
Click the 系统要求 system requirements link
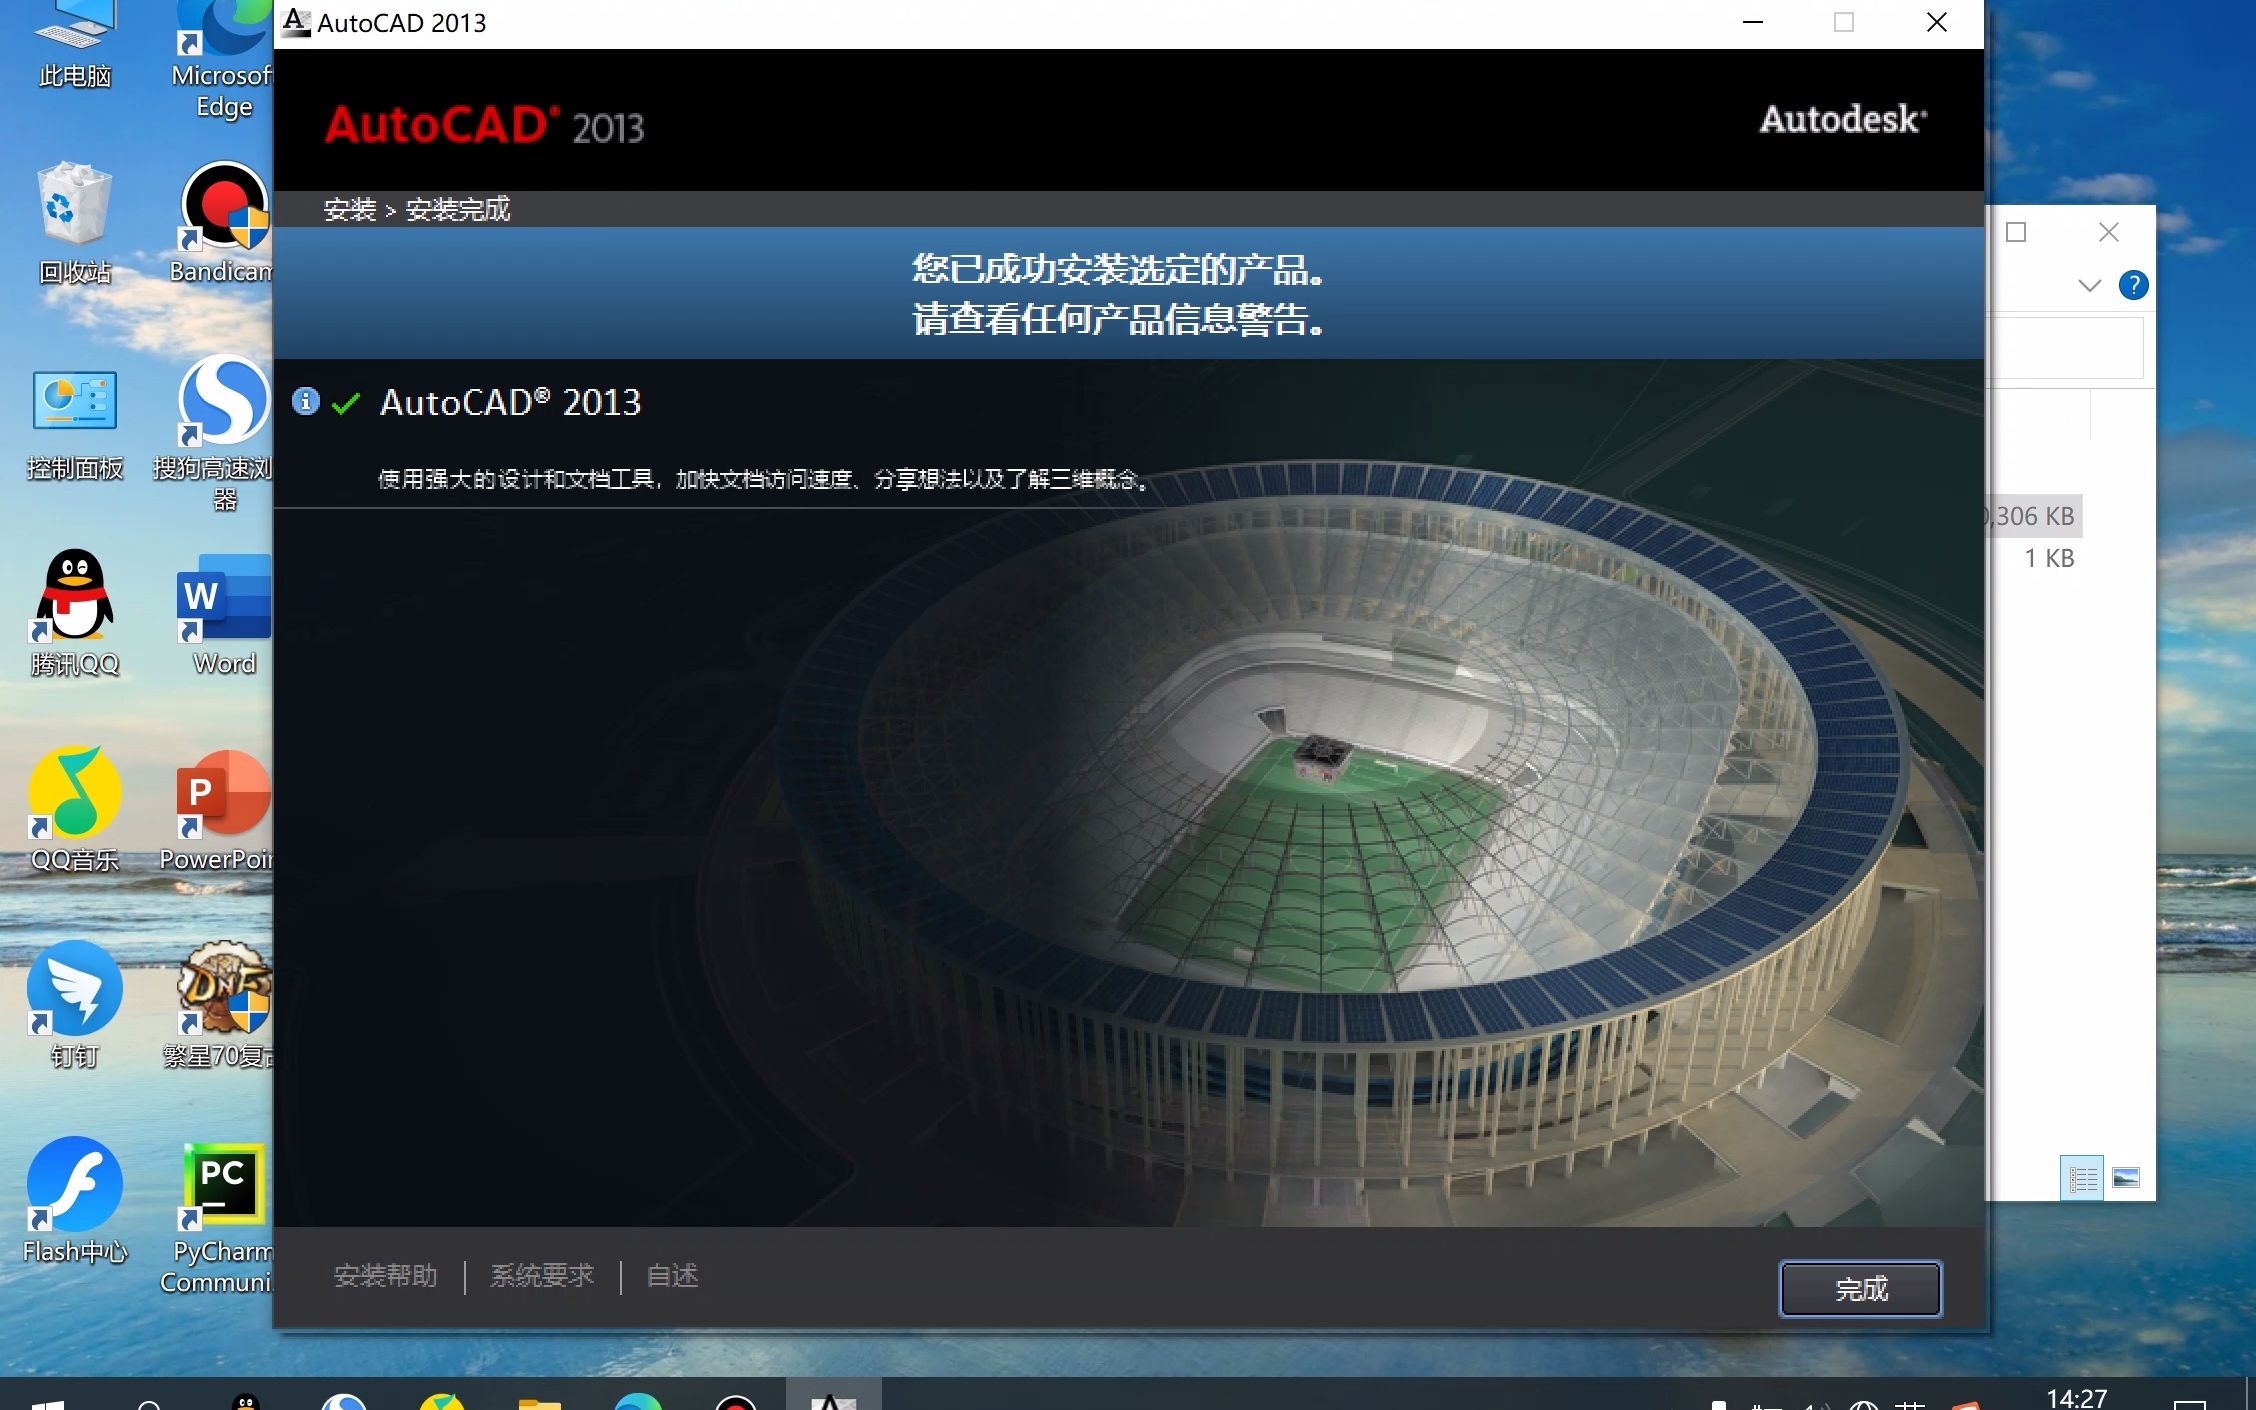coord(542,1275)
